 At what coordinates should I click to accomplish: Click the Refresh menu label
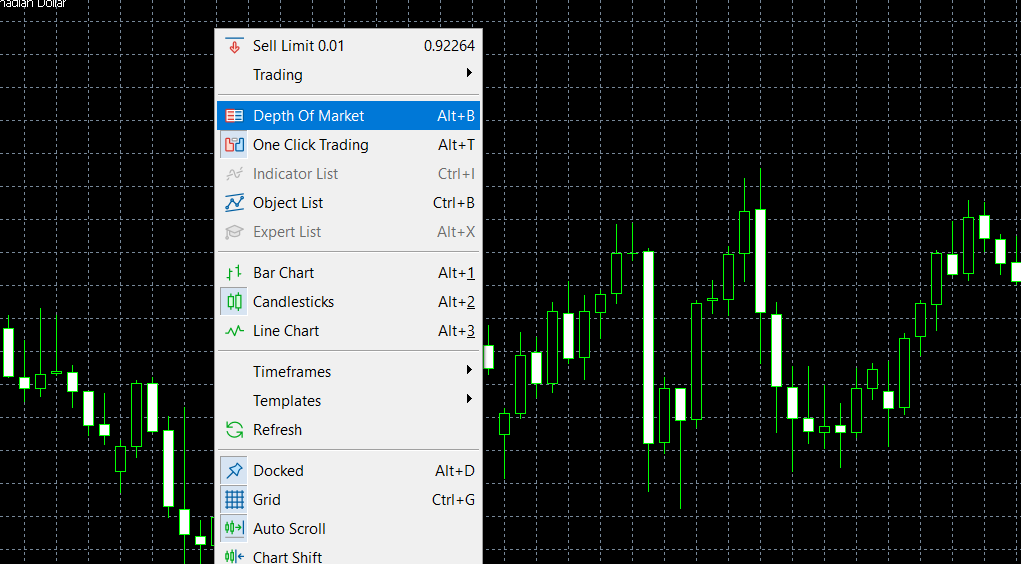(x=277, y=430)
